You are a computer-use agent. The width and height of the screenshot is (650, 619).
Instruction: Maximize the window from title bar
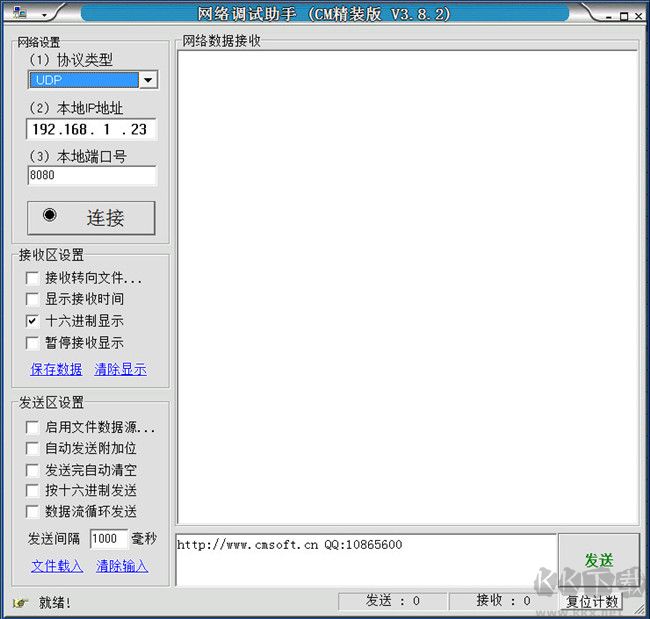click(x=624, y=16)
